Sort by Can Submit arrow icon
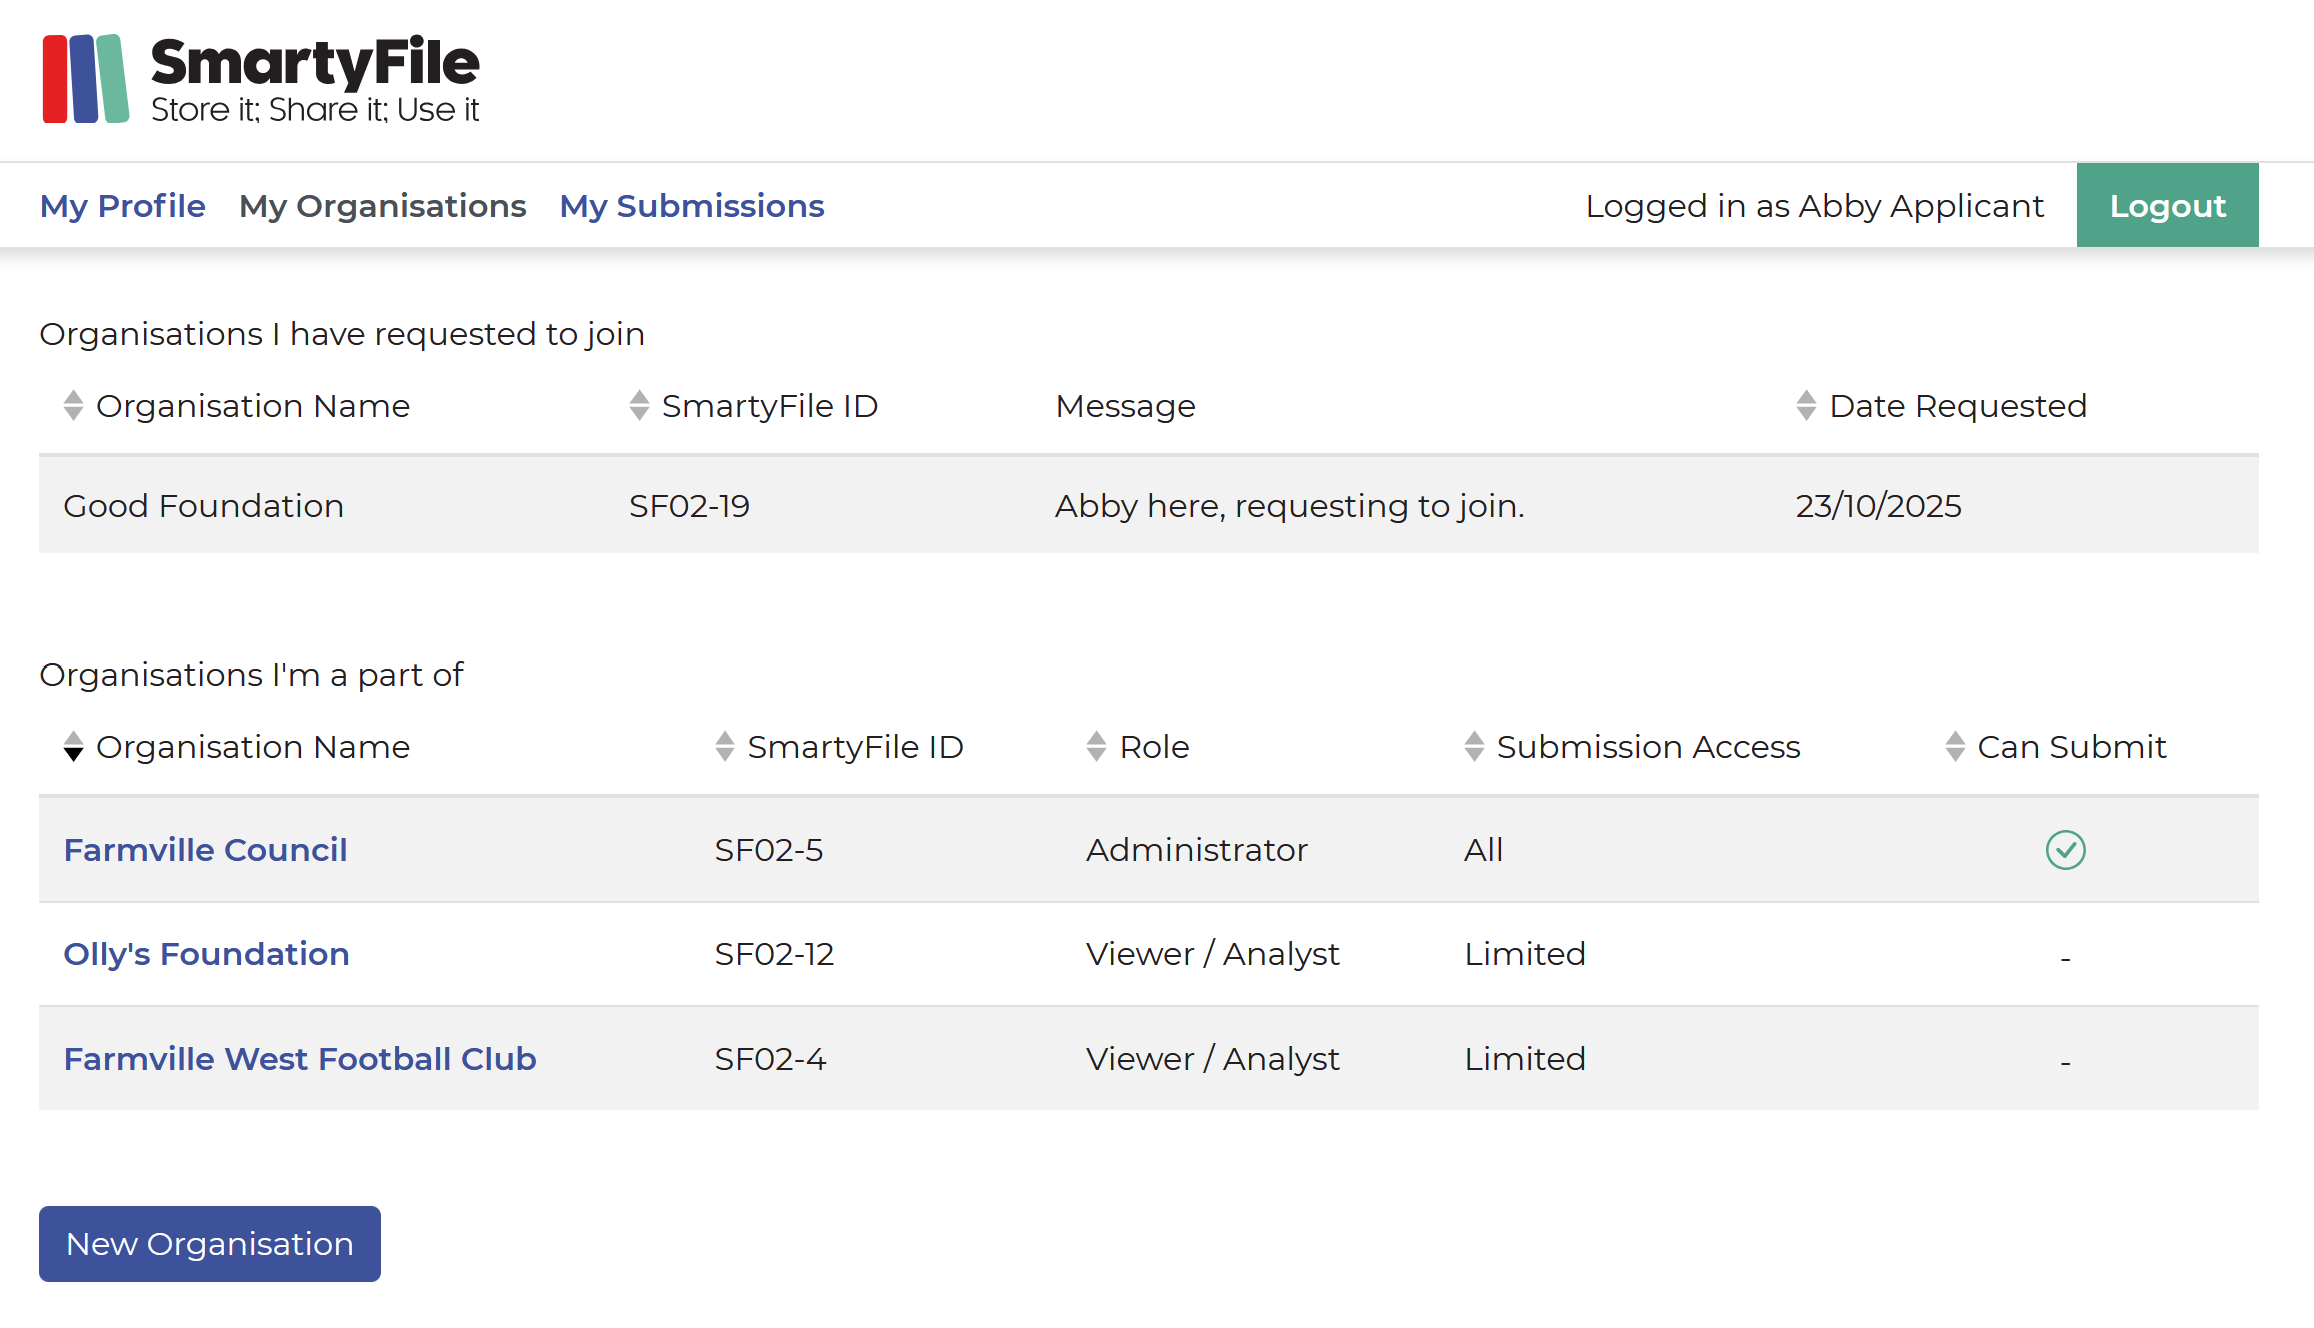The image size is (2314, 1328). pyautogui.click(x=1955, y=747)
